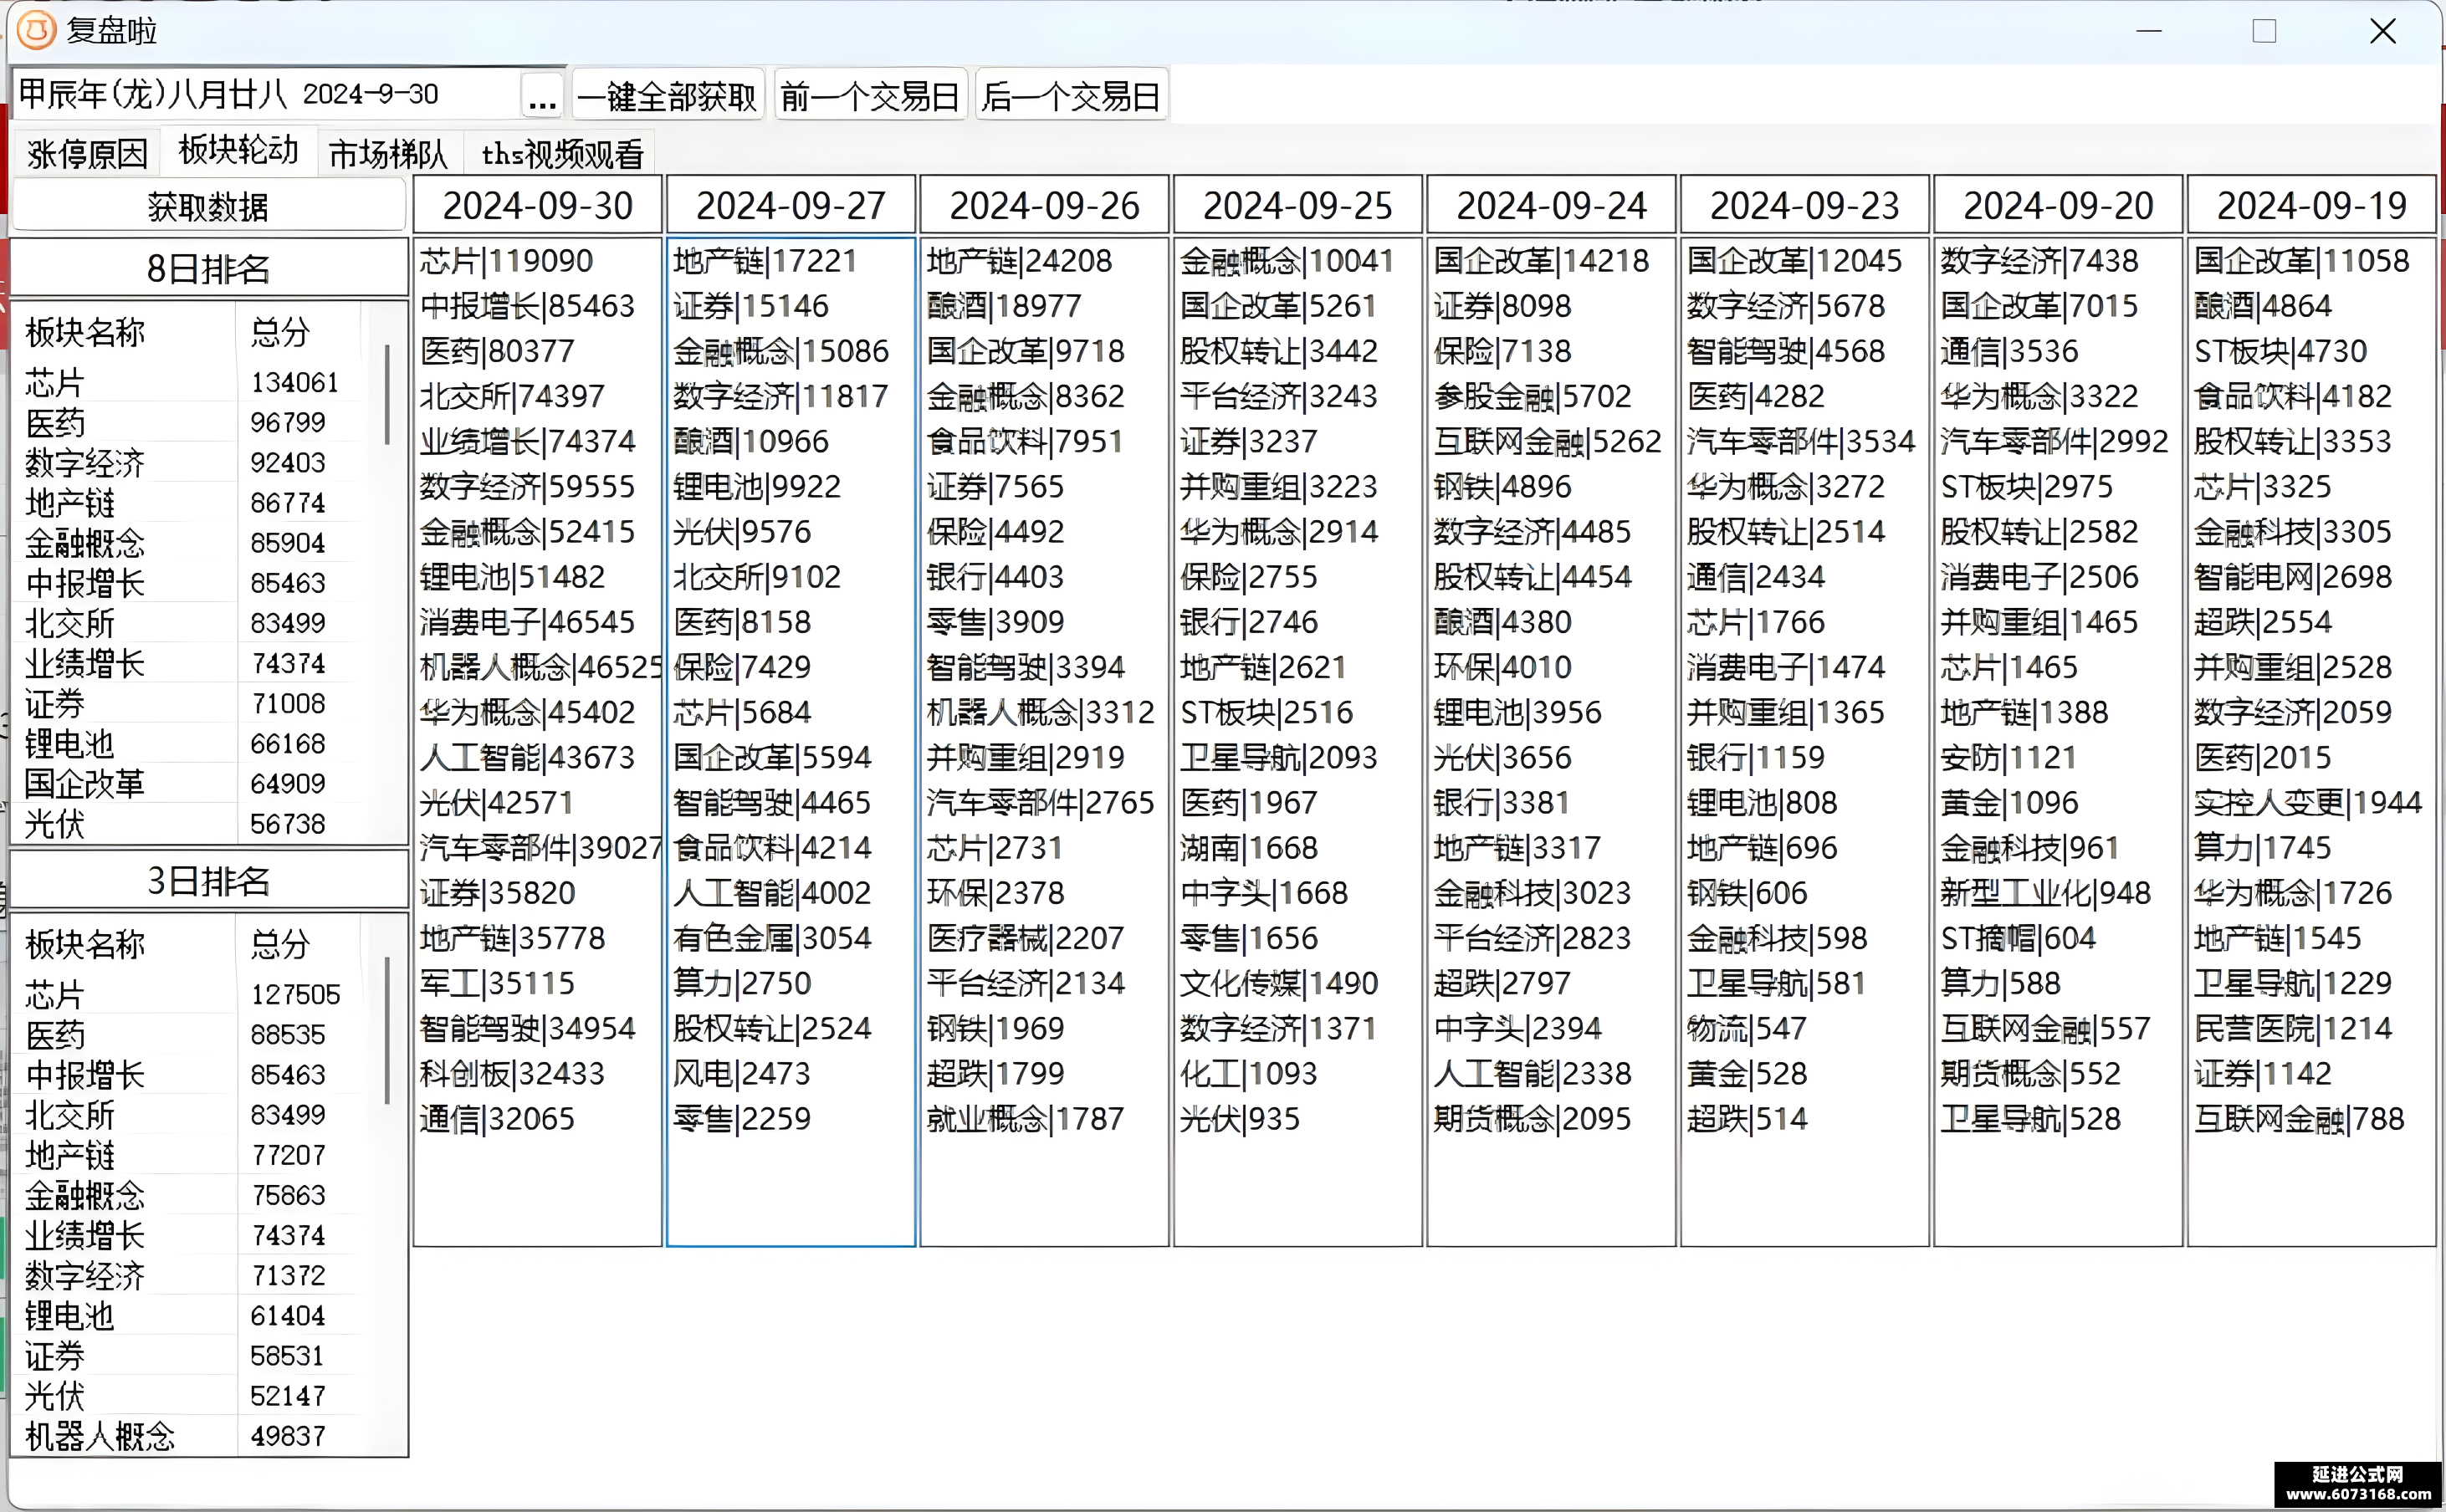Viewport: 2446px width, 1512px height.
Task: Switch to the 涨停原因 tab
Action: coord(88,154)
